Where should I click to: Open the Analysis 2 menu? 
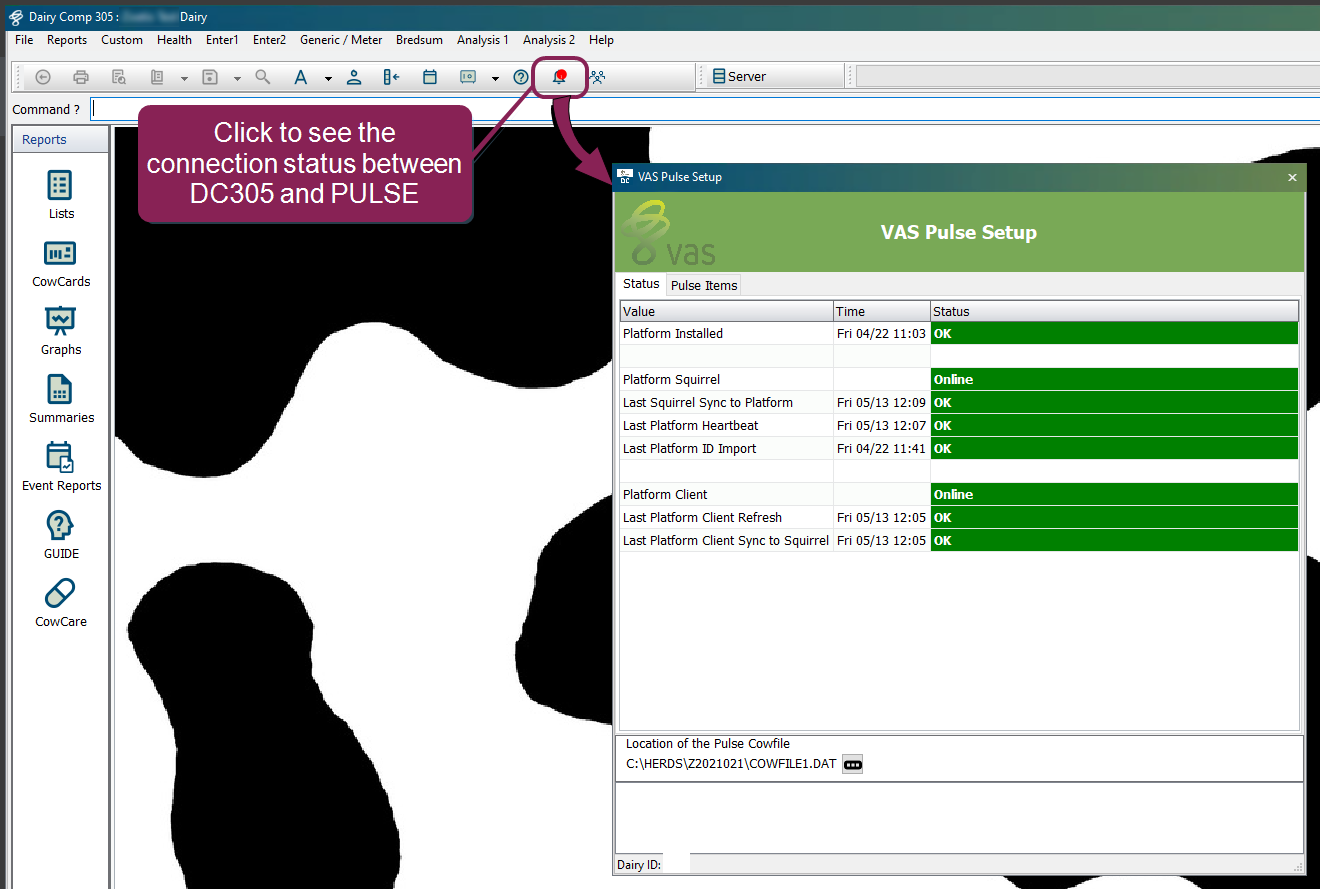coord(549,40)
